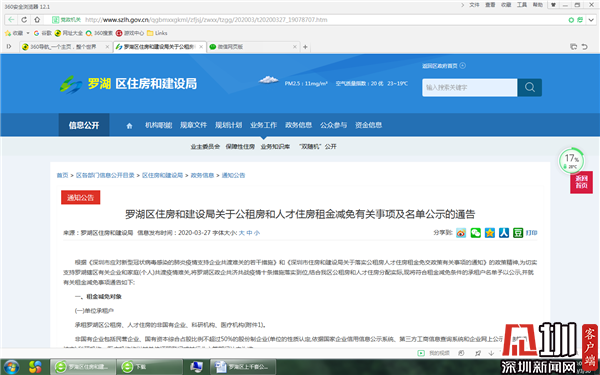Share article via WeChat icon
Viewport: 600px width, 375px height.
tap(476, 233)
